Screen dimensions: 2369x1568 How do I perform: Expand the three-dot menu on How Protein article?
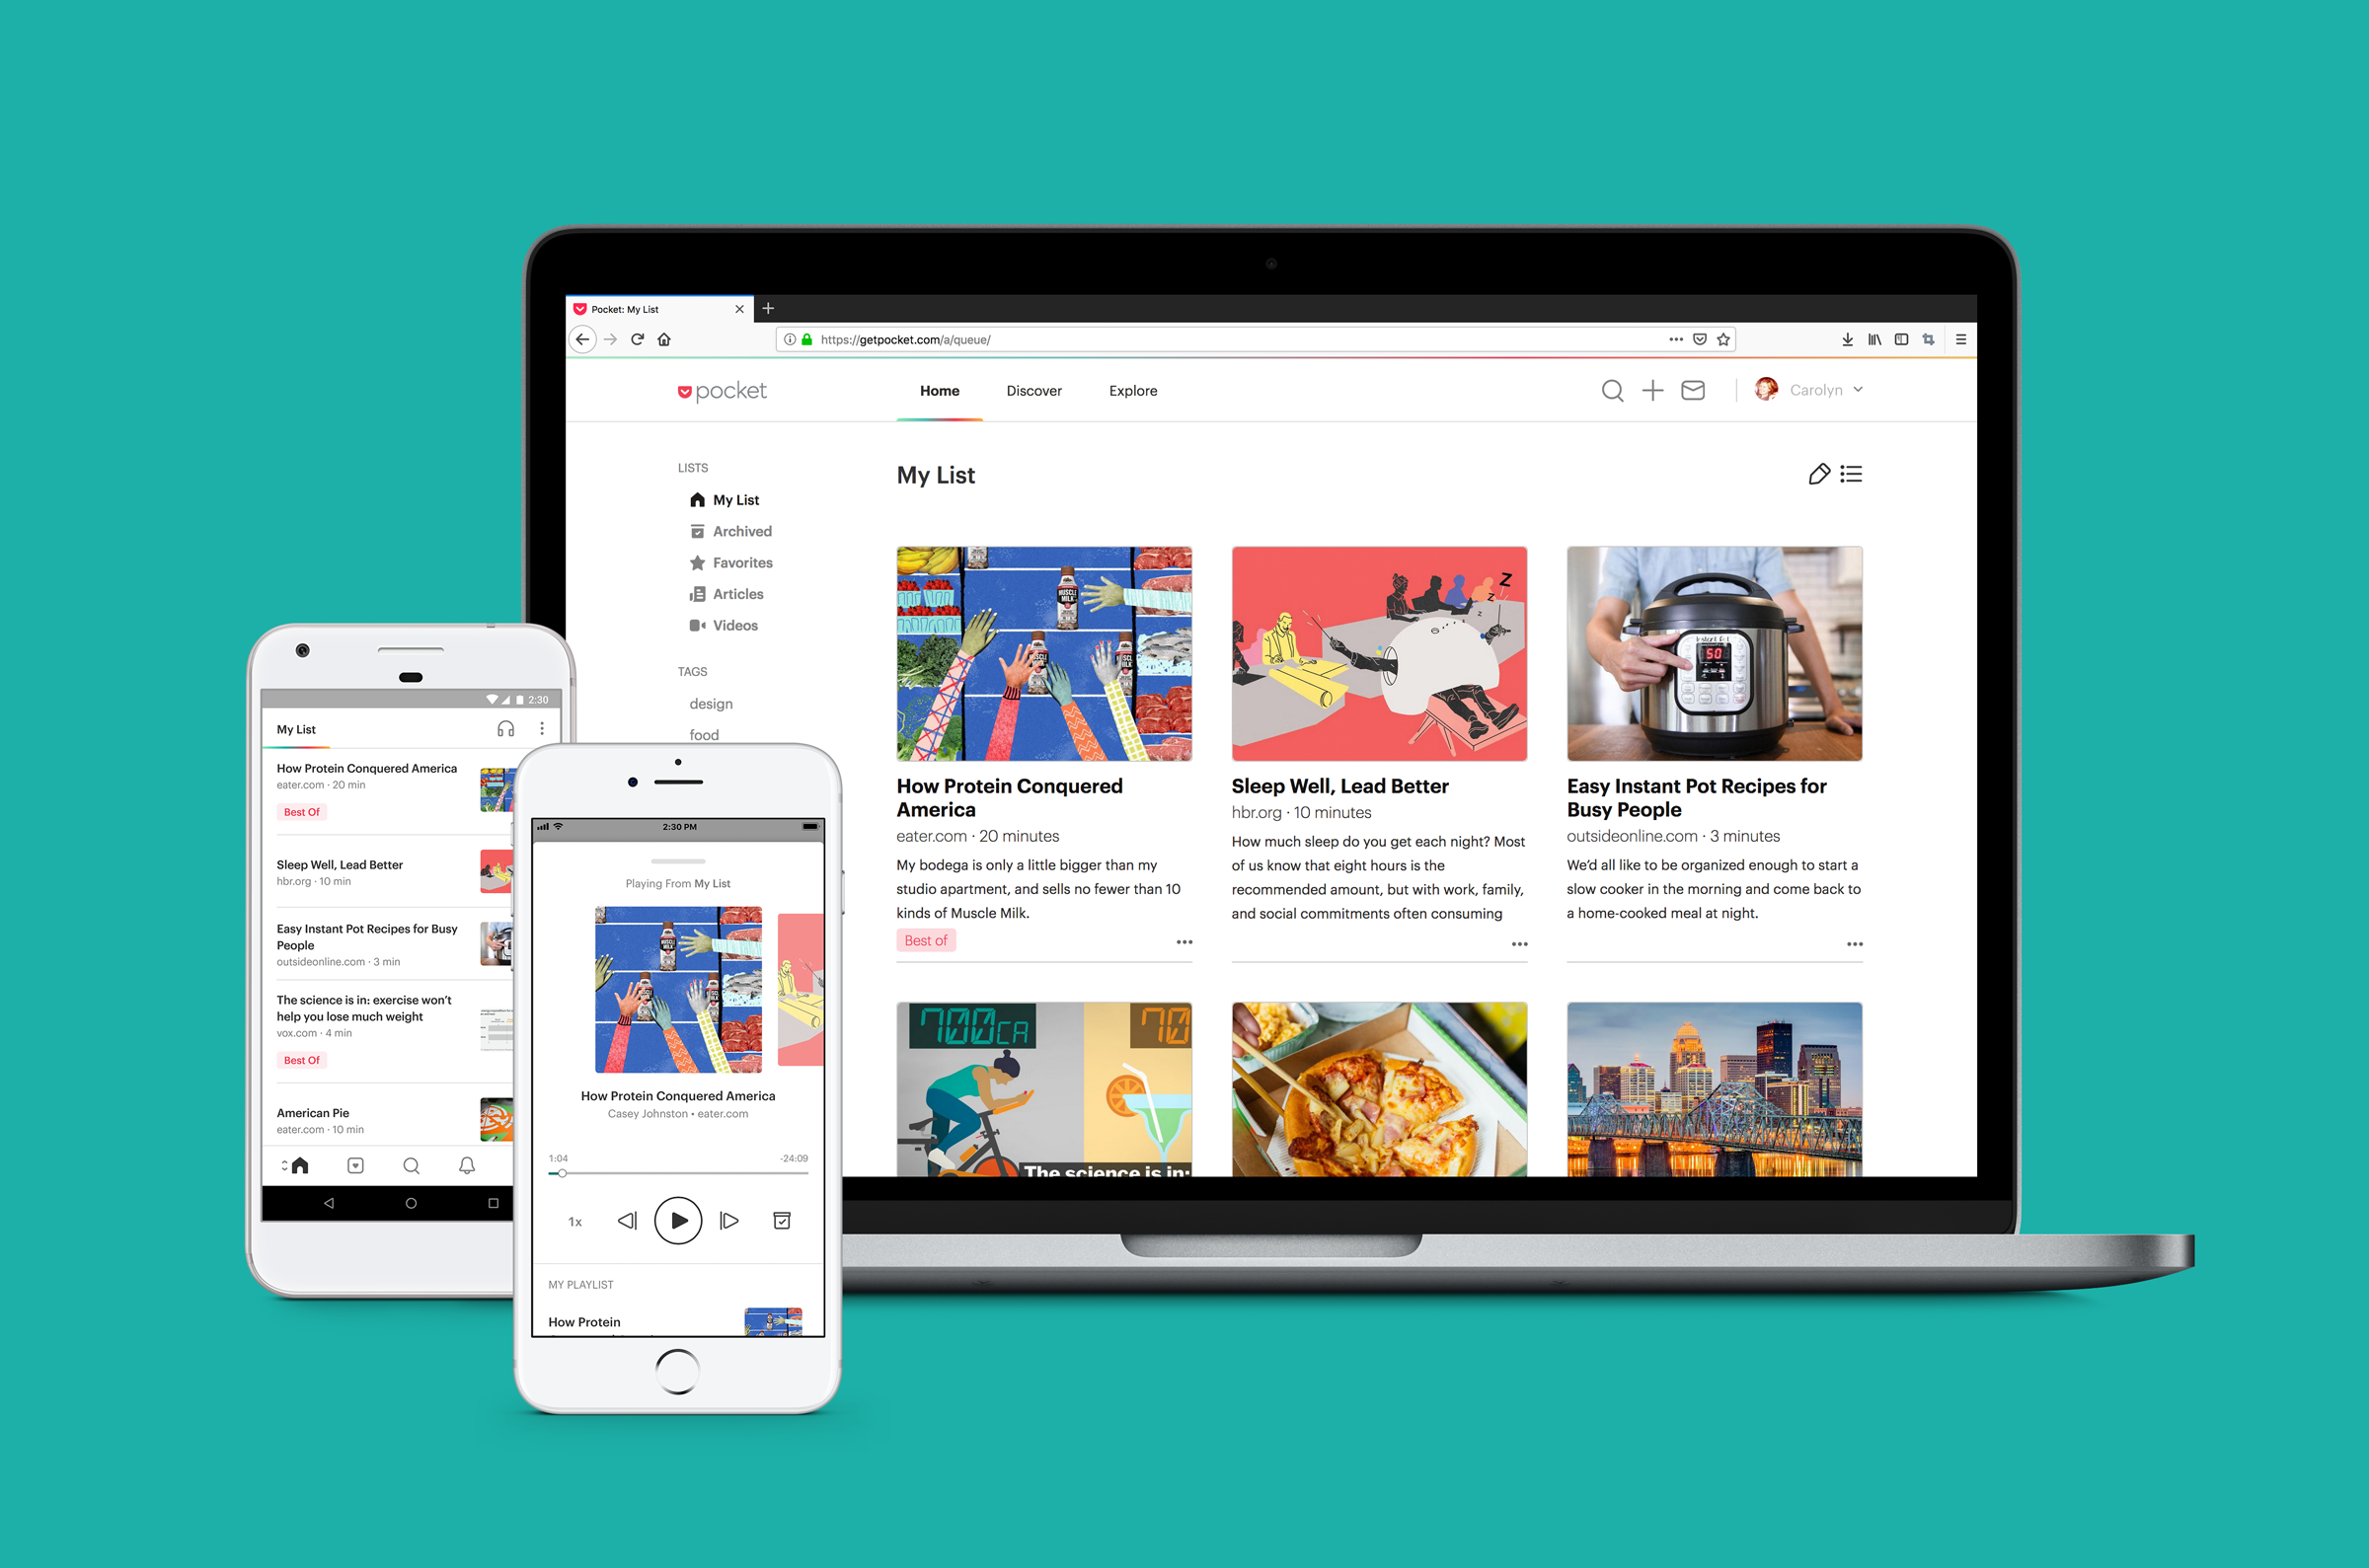pos(1183,943)
